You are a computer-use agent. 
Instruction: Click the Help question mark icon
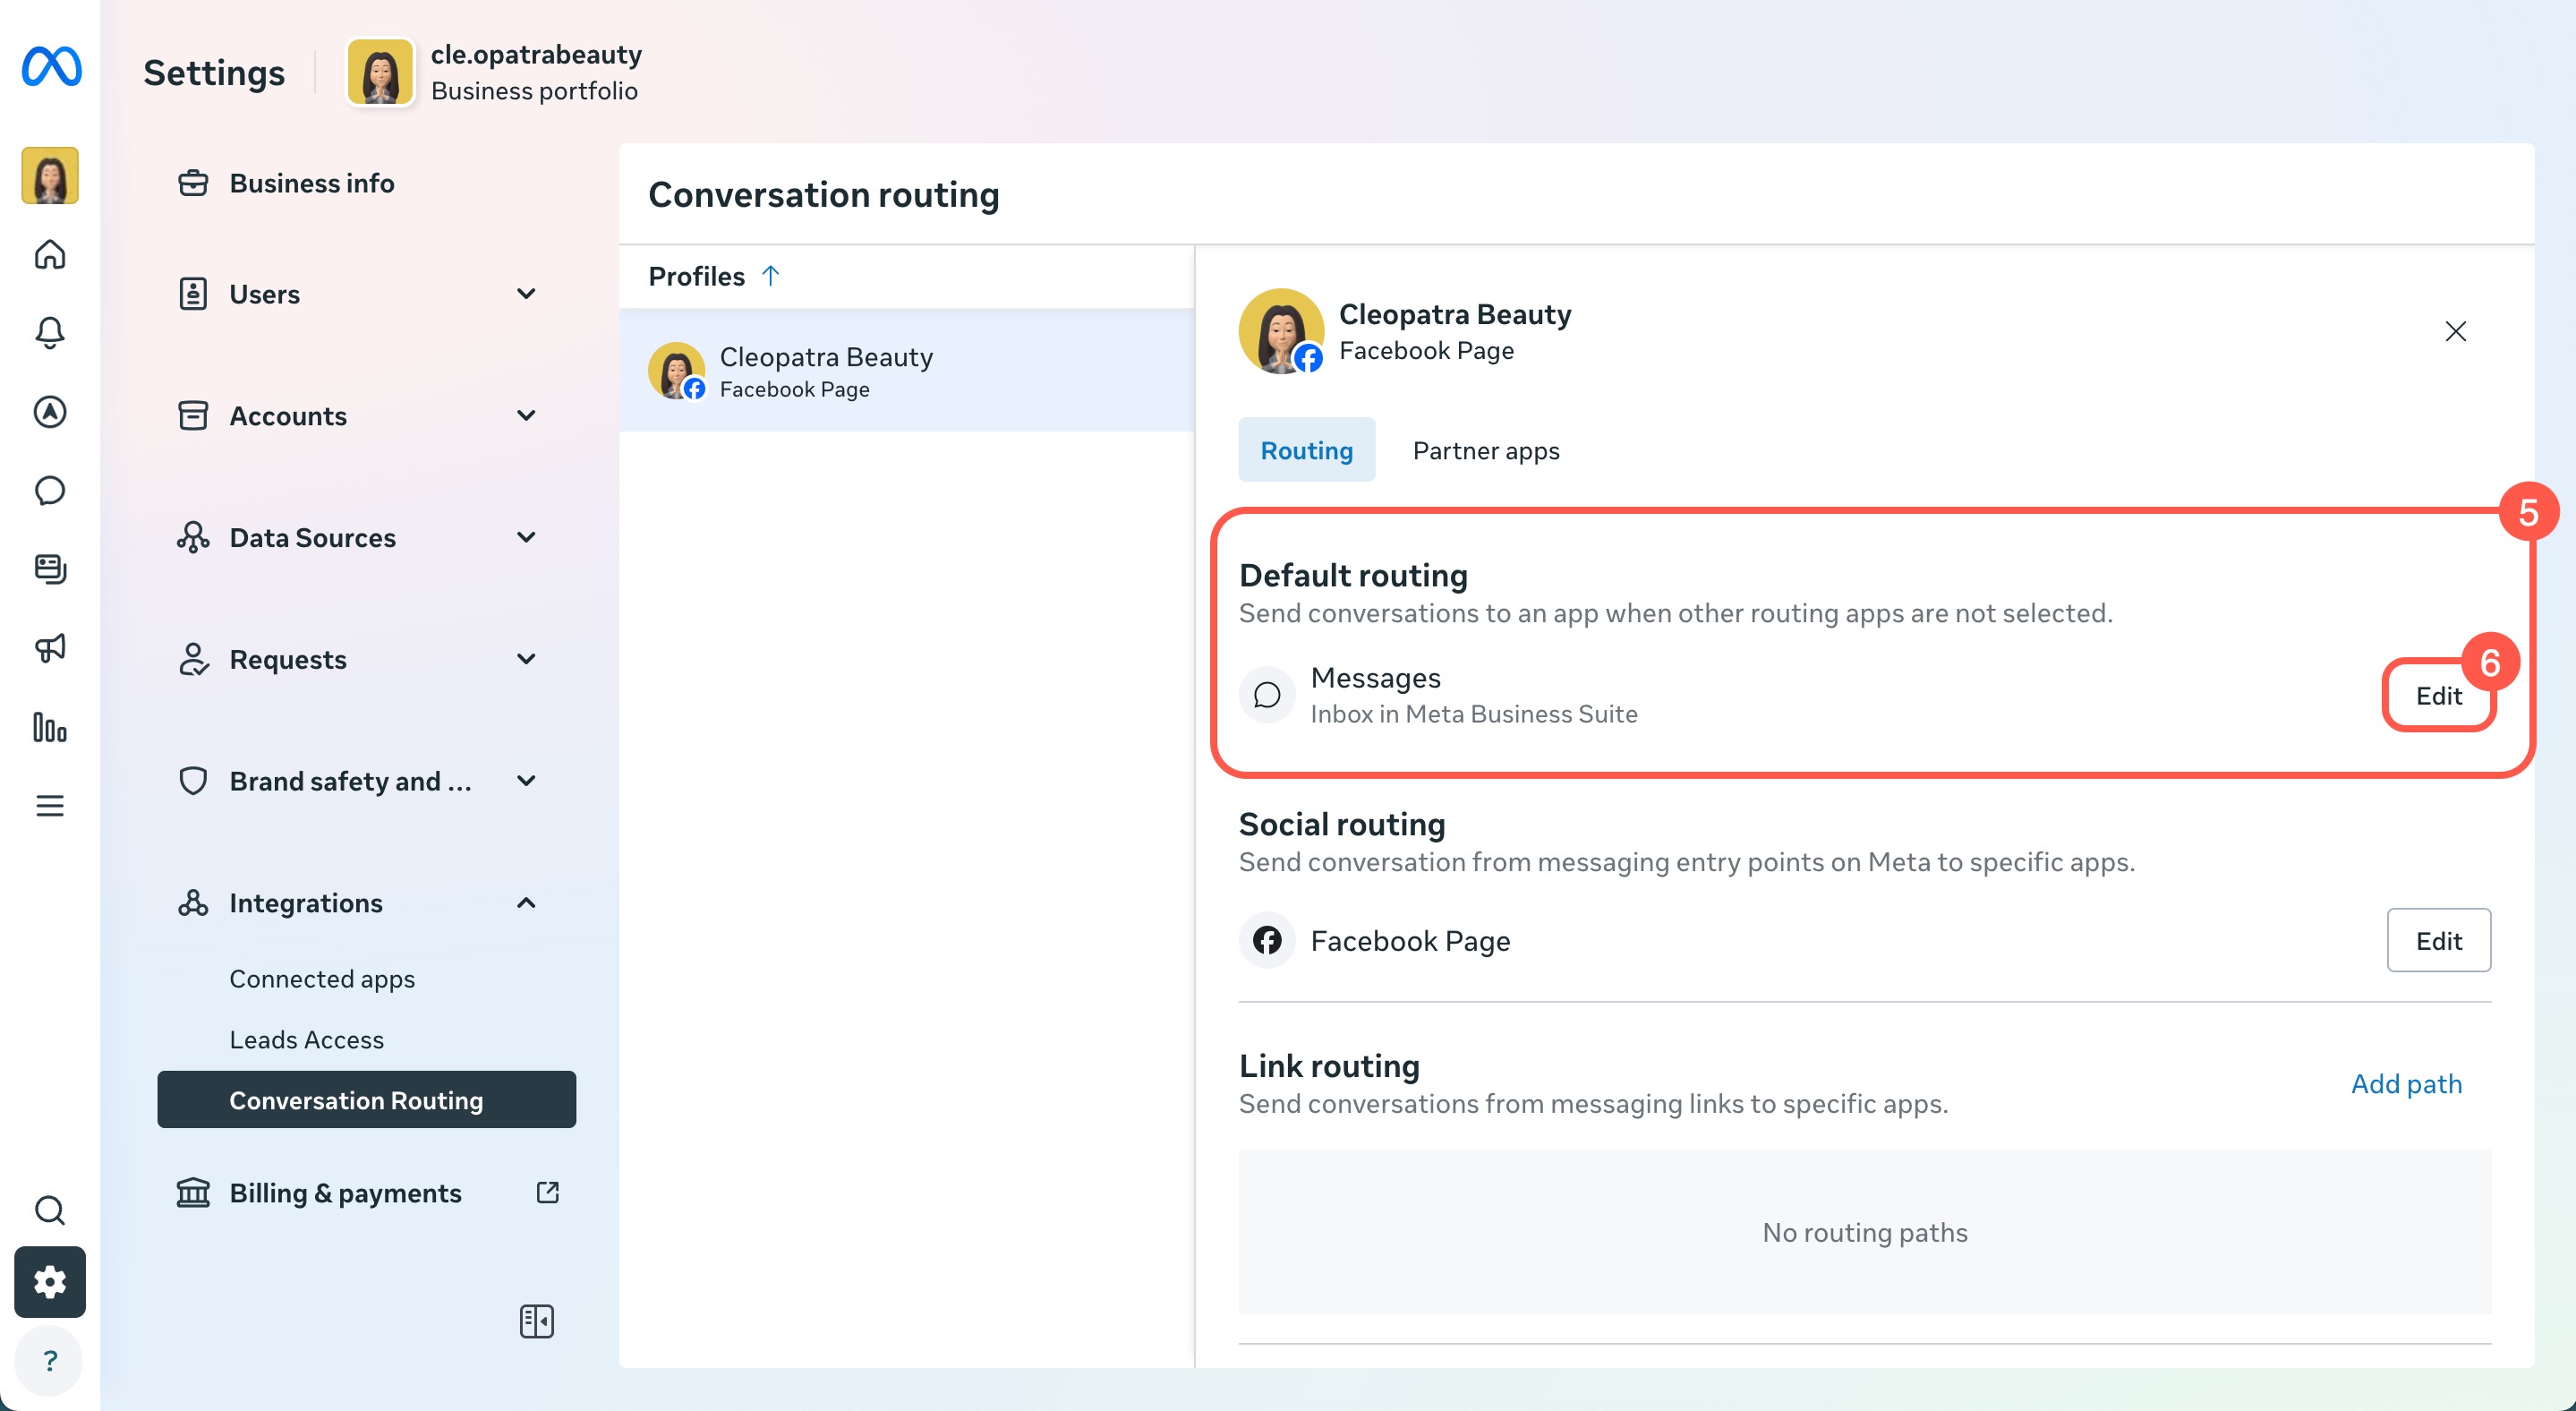click(x=50, y=1360)
